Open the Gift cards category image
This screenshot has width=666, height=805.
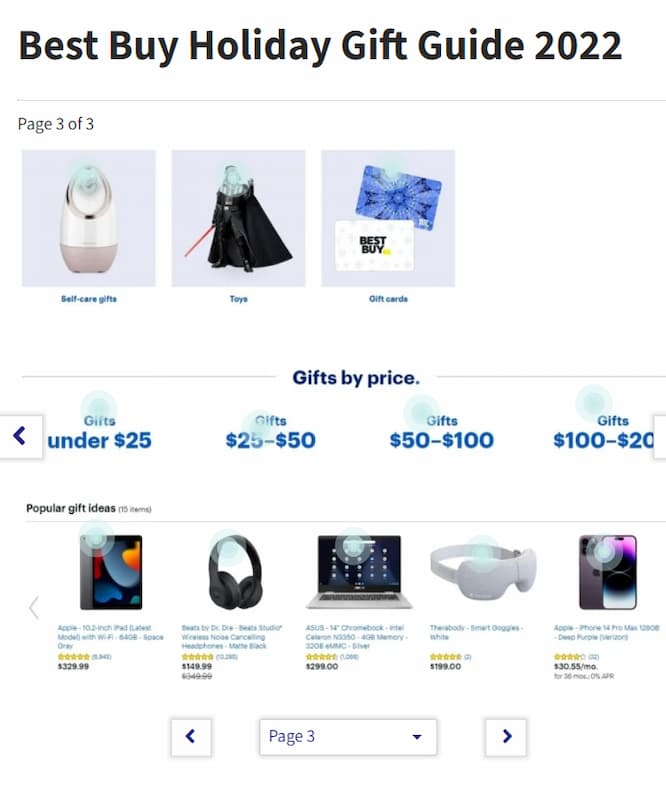click(x=388, y=218)
